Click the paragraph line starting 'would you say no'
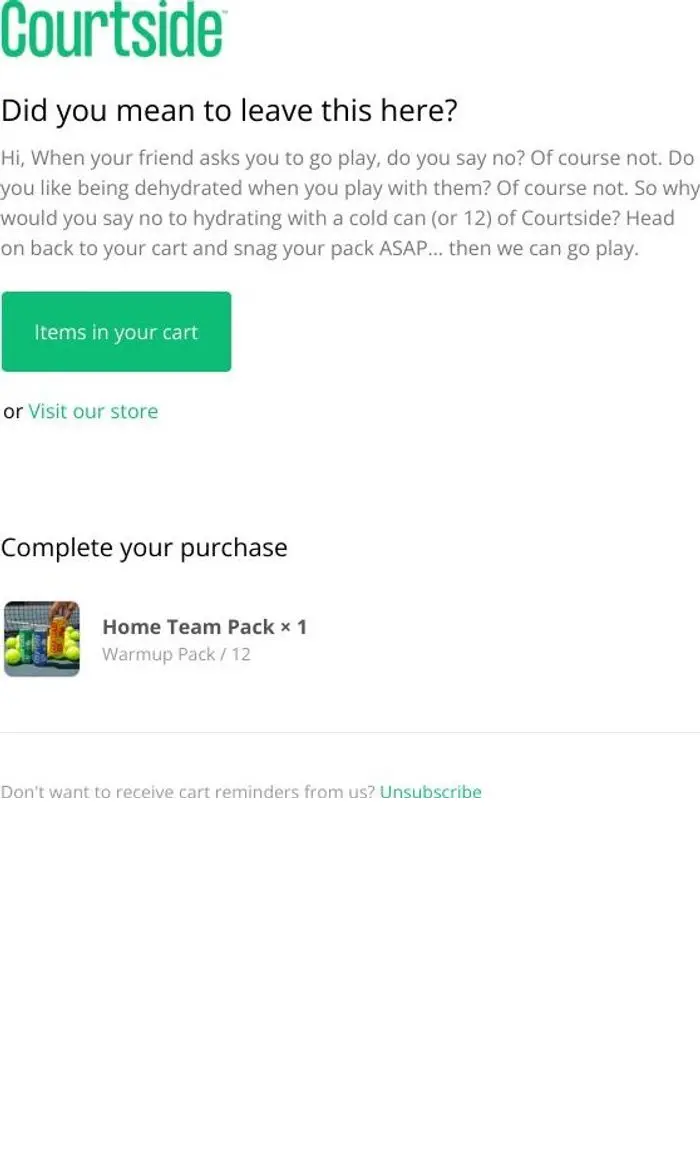Image resolution: width=700 pixels, height=1167 pixels. [338, 219]
